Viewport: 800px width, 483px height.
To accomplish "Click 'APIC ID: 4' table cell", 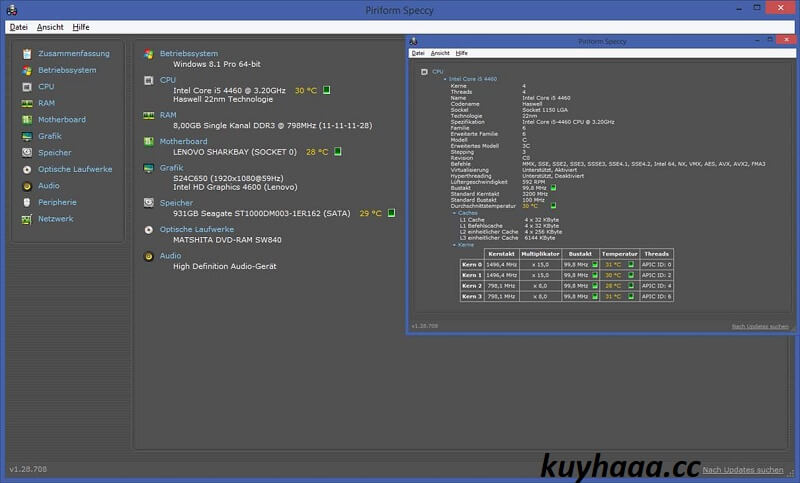I will click(657, 286).
